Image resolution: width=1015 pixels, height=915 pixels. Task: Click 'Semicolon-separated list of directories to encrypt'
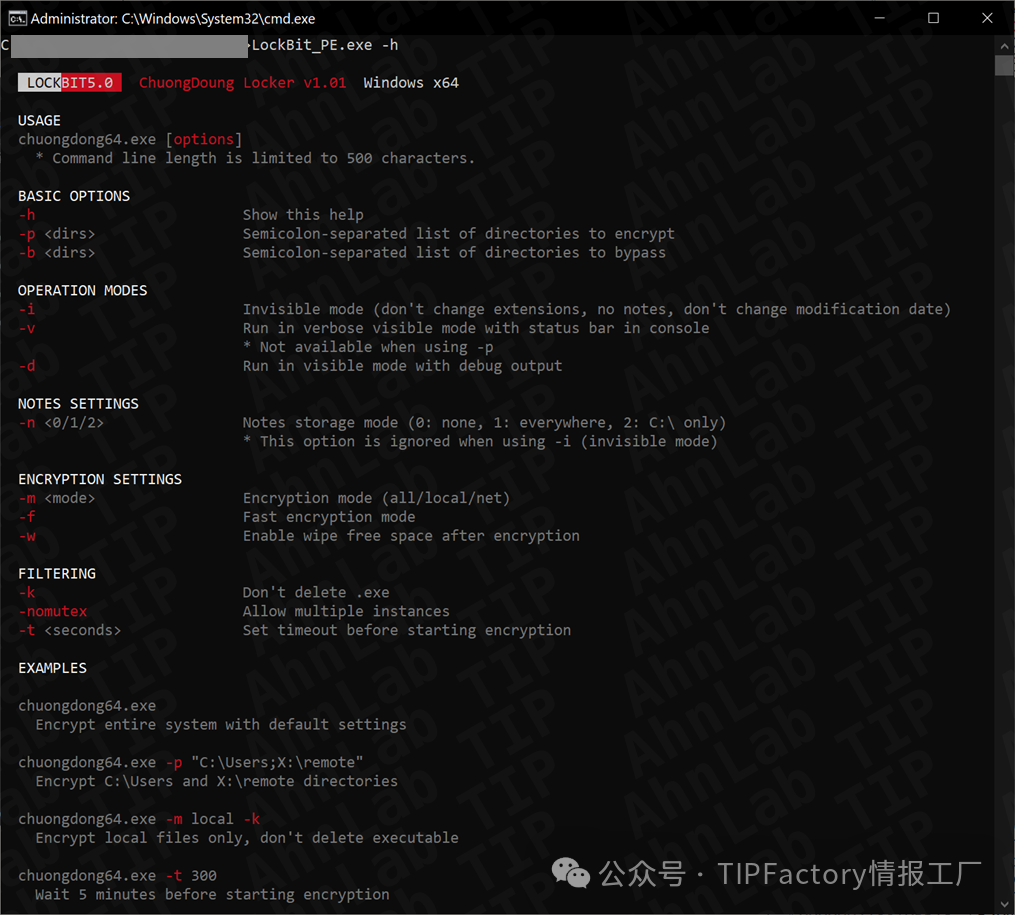[x=458, y=234]
